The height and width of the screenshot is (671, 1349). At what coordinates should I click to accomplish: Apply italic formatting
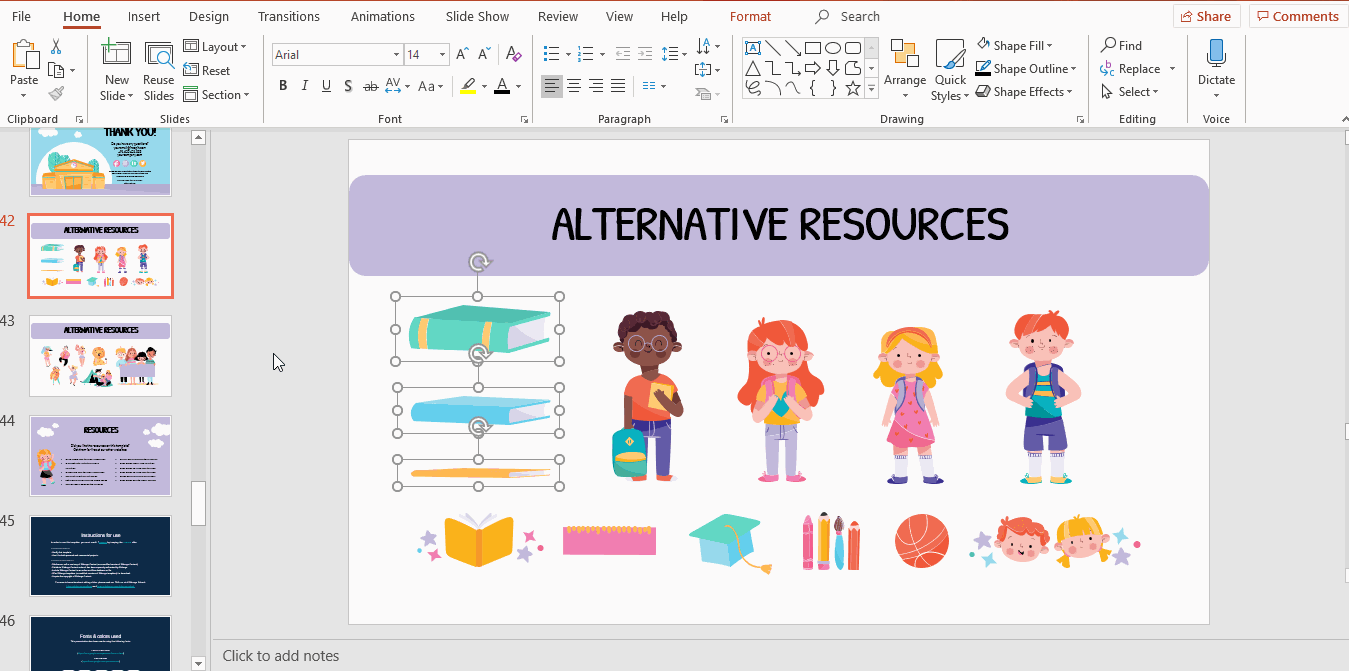(x=304, y=86)
